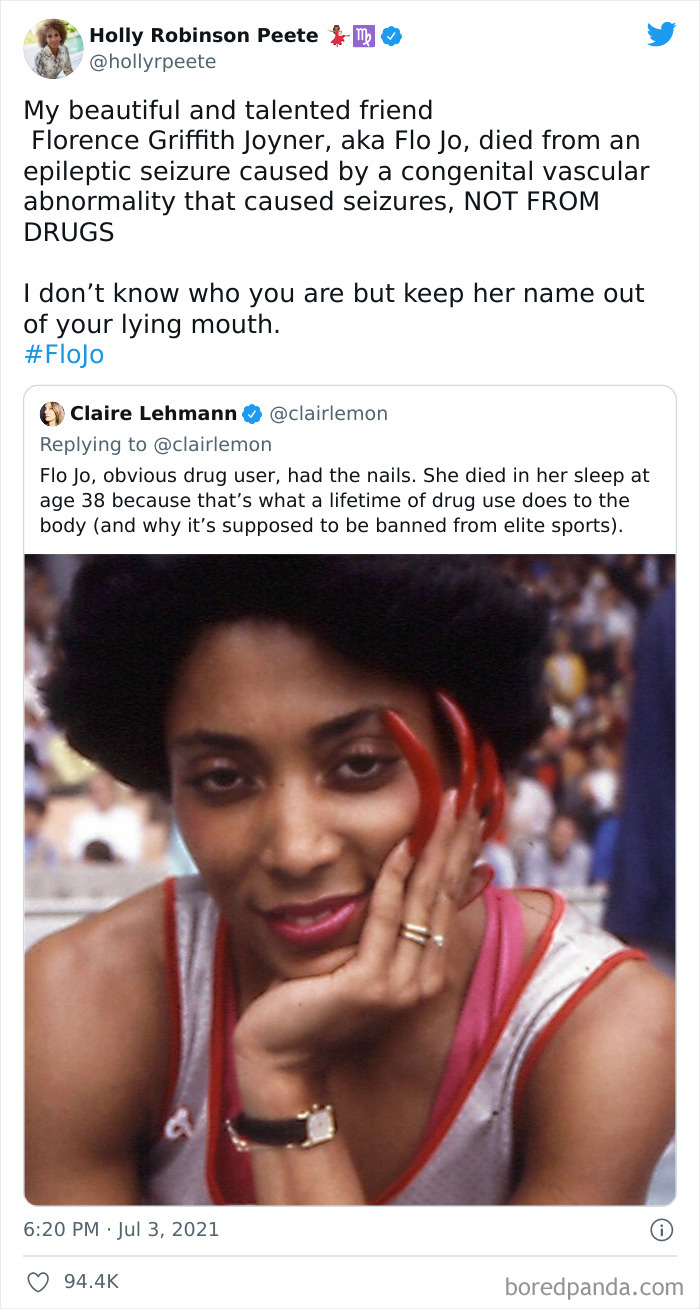Screen dimensions: 700x1309
Task: Click the Twitter bird logo
Action: pos(661,34)
